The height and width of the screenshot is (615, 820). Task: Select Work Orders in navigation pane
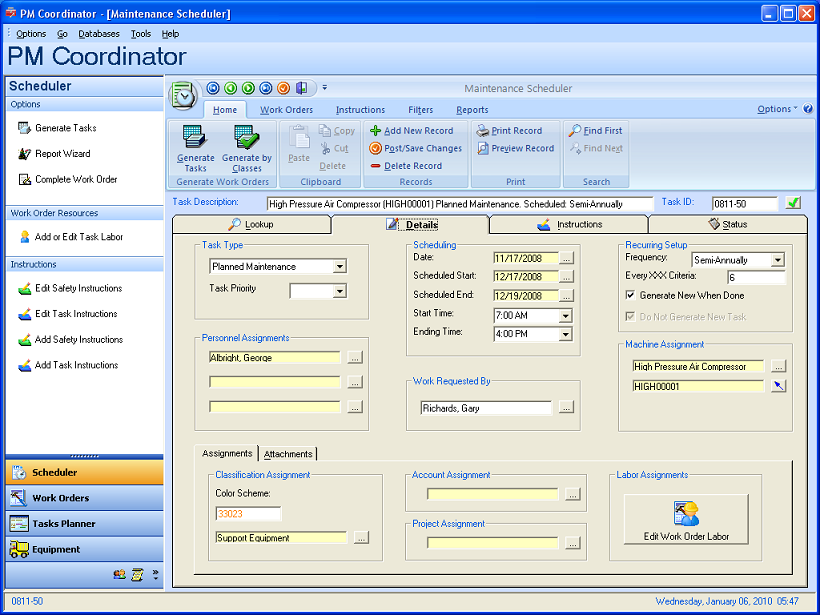(84, 498)
